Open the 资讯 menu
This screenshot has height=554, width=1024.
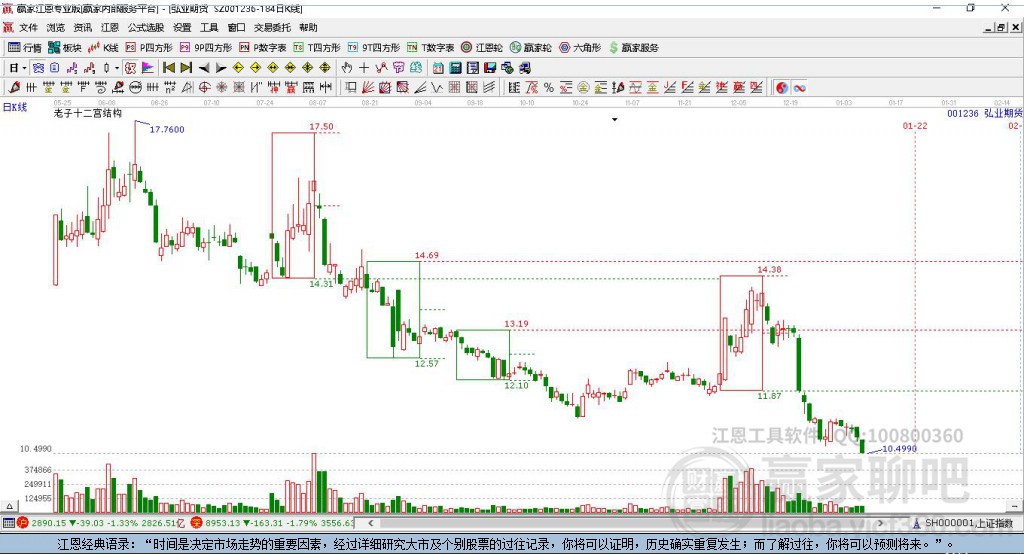click(83, 27)
